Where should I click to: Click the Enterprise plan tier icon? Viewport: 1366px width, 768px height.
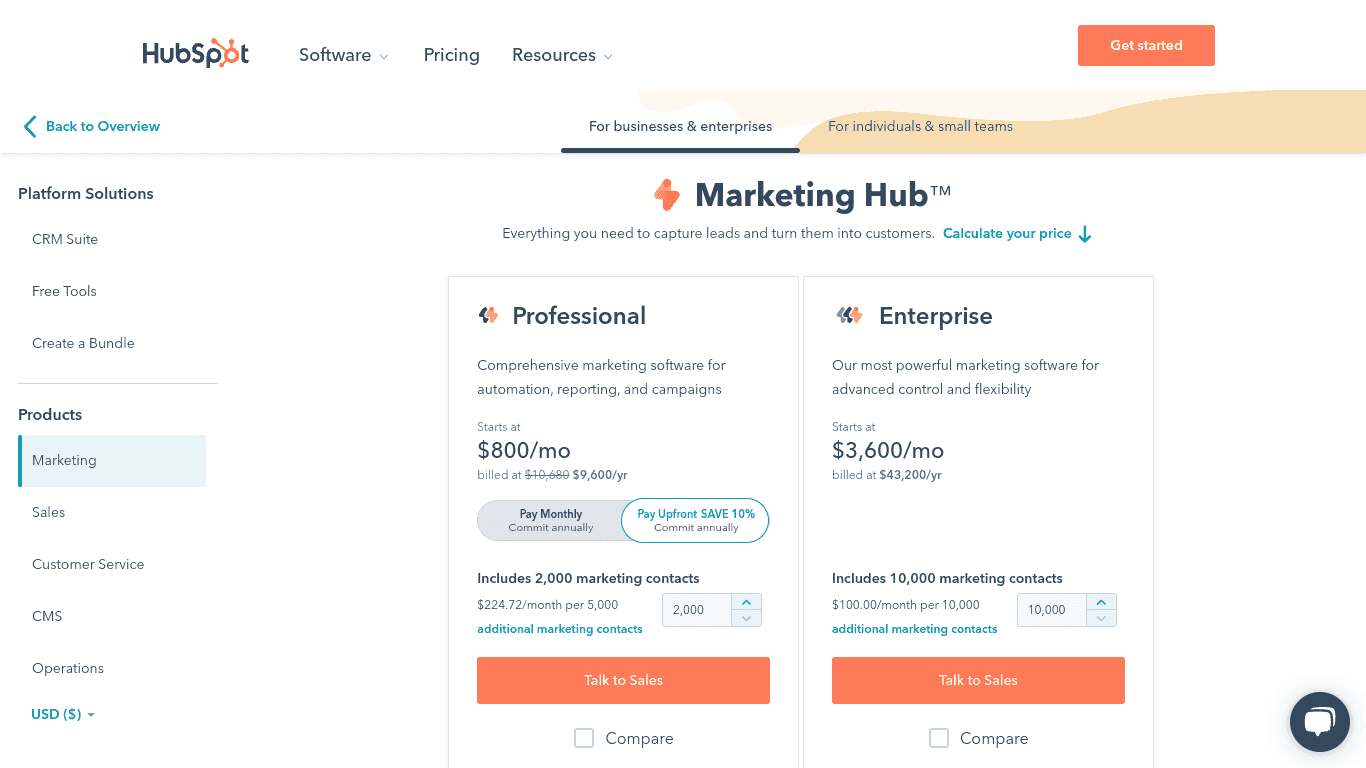pyautogui.click(x=849, y=316)
